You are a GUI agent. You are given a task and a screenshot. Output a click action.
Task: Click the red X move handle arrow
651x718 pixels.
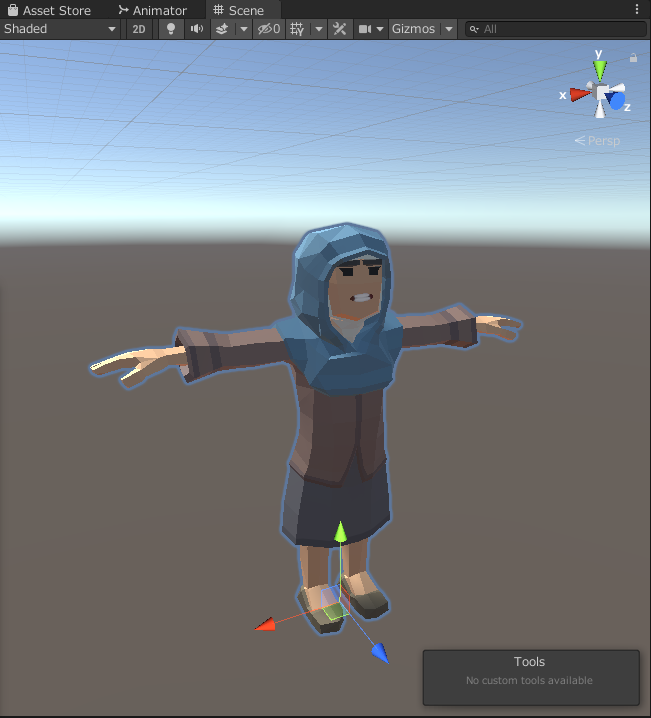[266, 625]
